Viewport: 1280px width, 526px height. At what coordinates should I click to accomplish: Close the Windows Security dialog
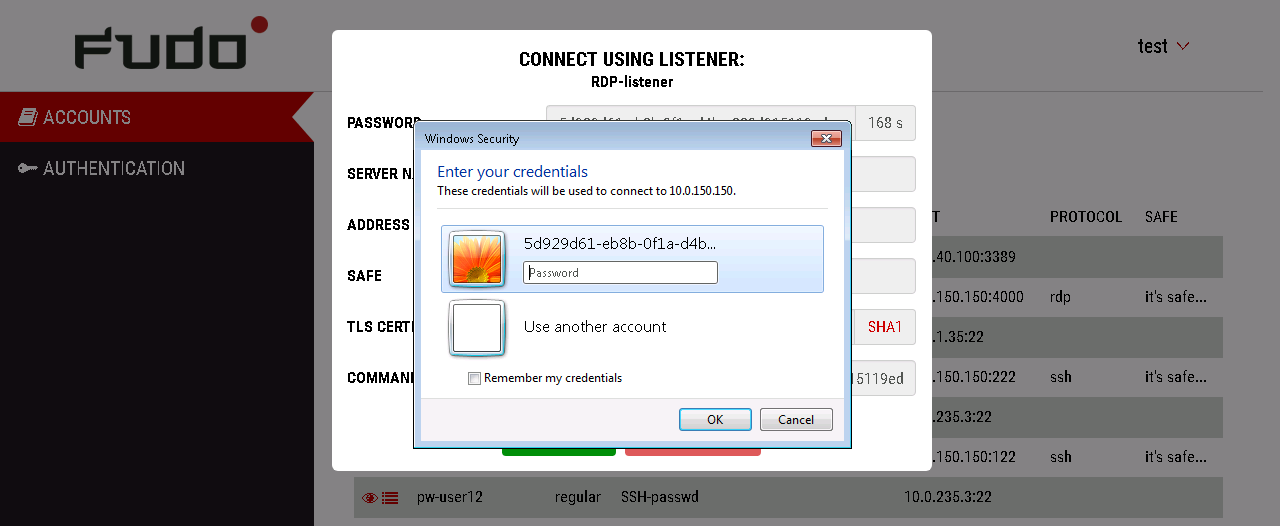(x=825, y=138)
